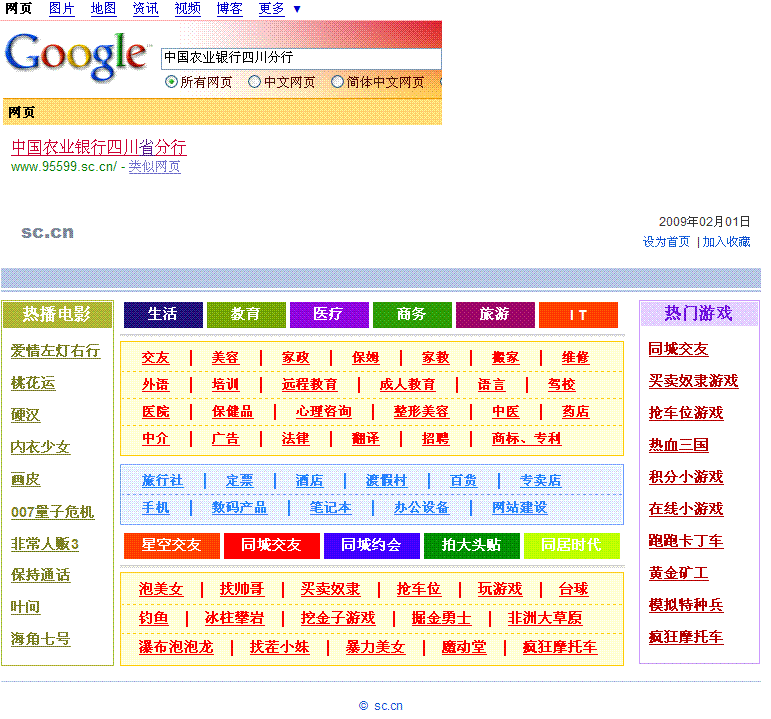Open the 硬汉 movie link

point(26,415)
